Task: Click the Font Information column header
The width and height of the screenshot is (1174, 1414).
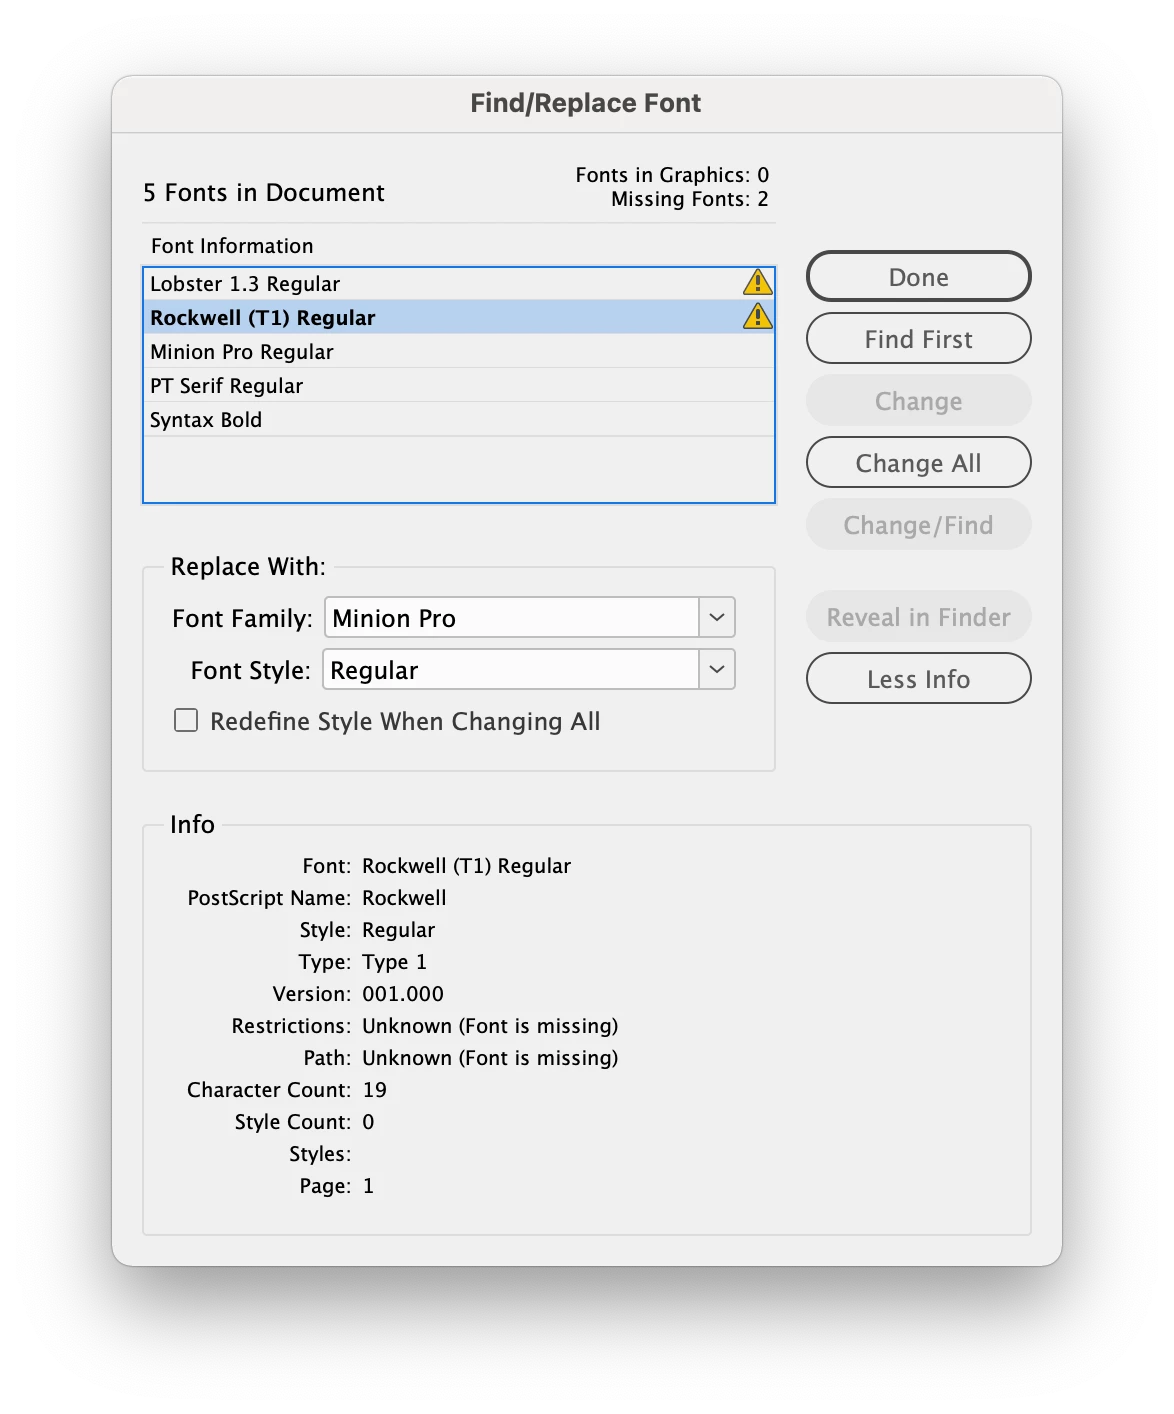Action: (232, 245)
